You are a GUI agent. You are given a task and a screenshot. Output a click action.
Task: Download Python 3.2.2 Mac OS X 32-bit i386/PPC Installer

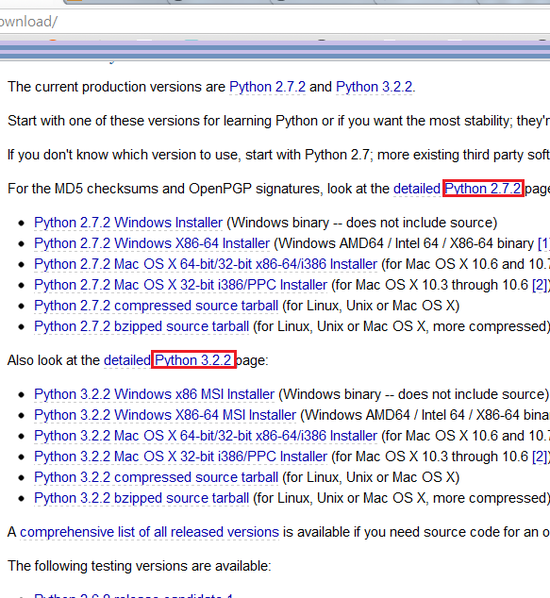pos(181,457)
